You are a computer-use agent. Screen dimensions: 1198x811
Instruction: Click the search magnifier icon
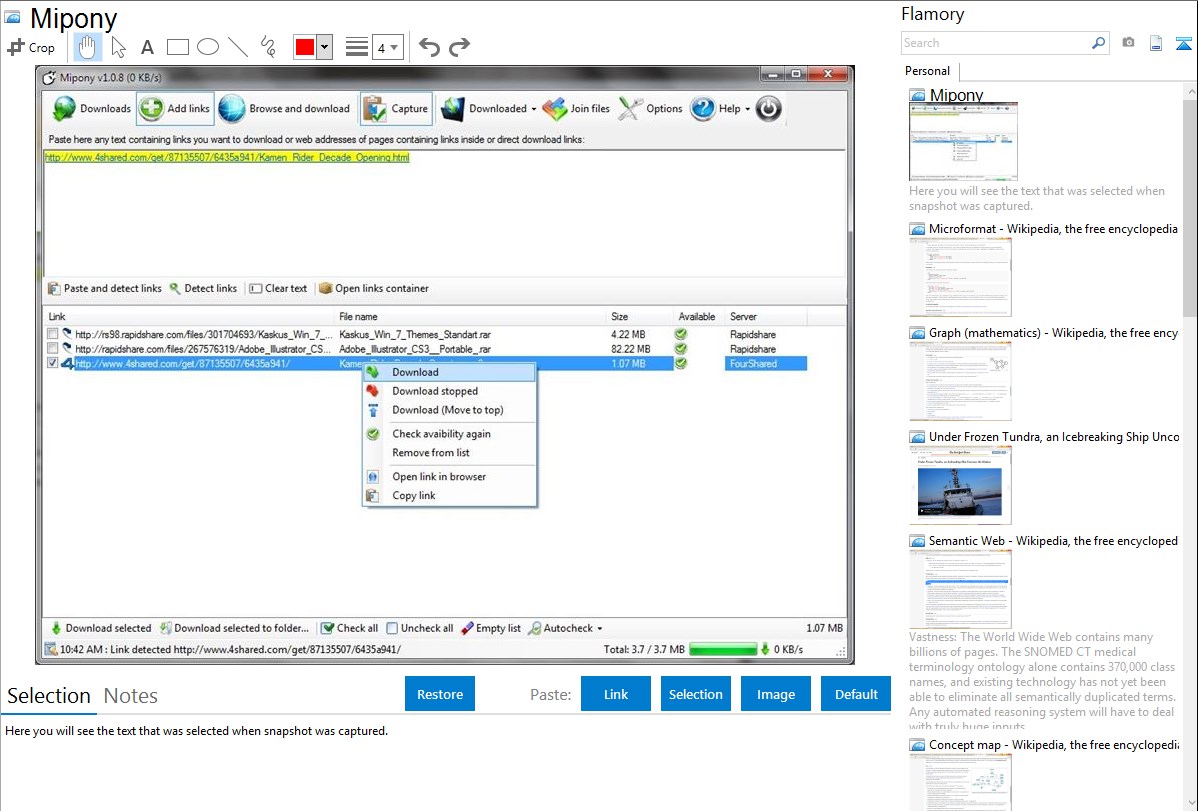click(1098, 43)
